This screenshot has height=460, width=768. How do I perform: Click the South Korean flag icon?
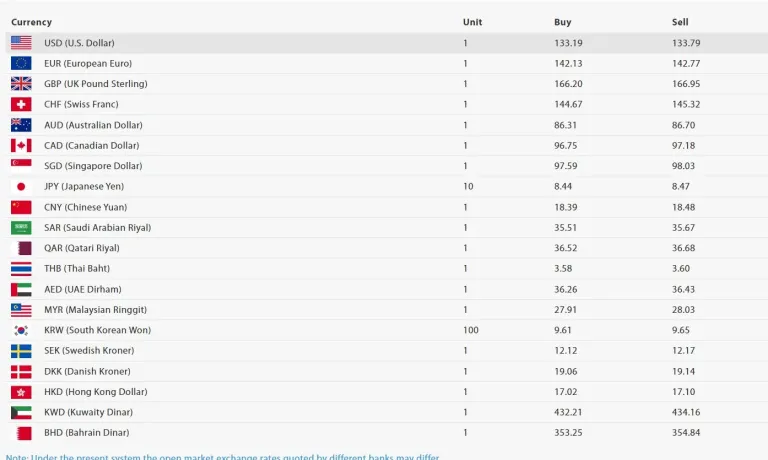pos(21,330)
